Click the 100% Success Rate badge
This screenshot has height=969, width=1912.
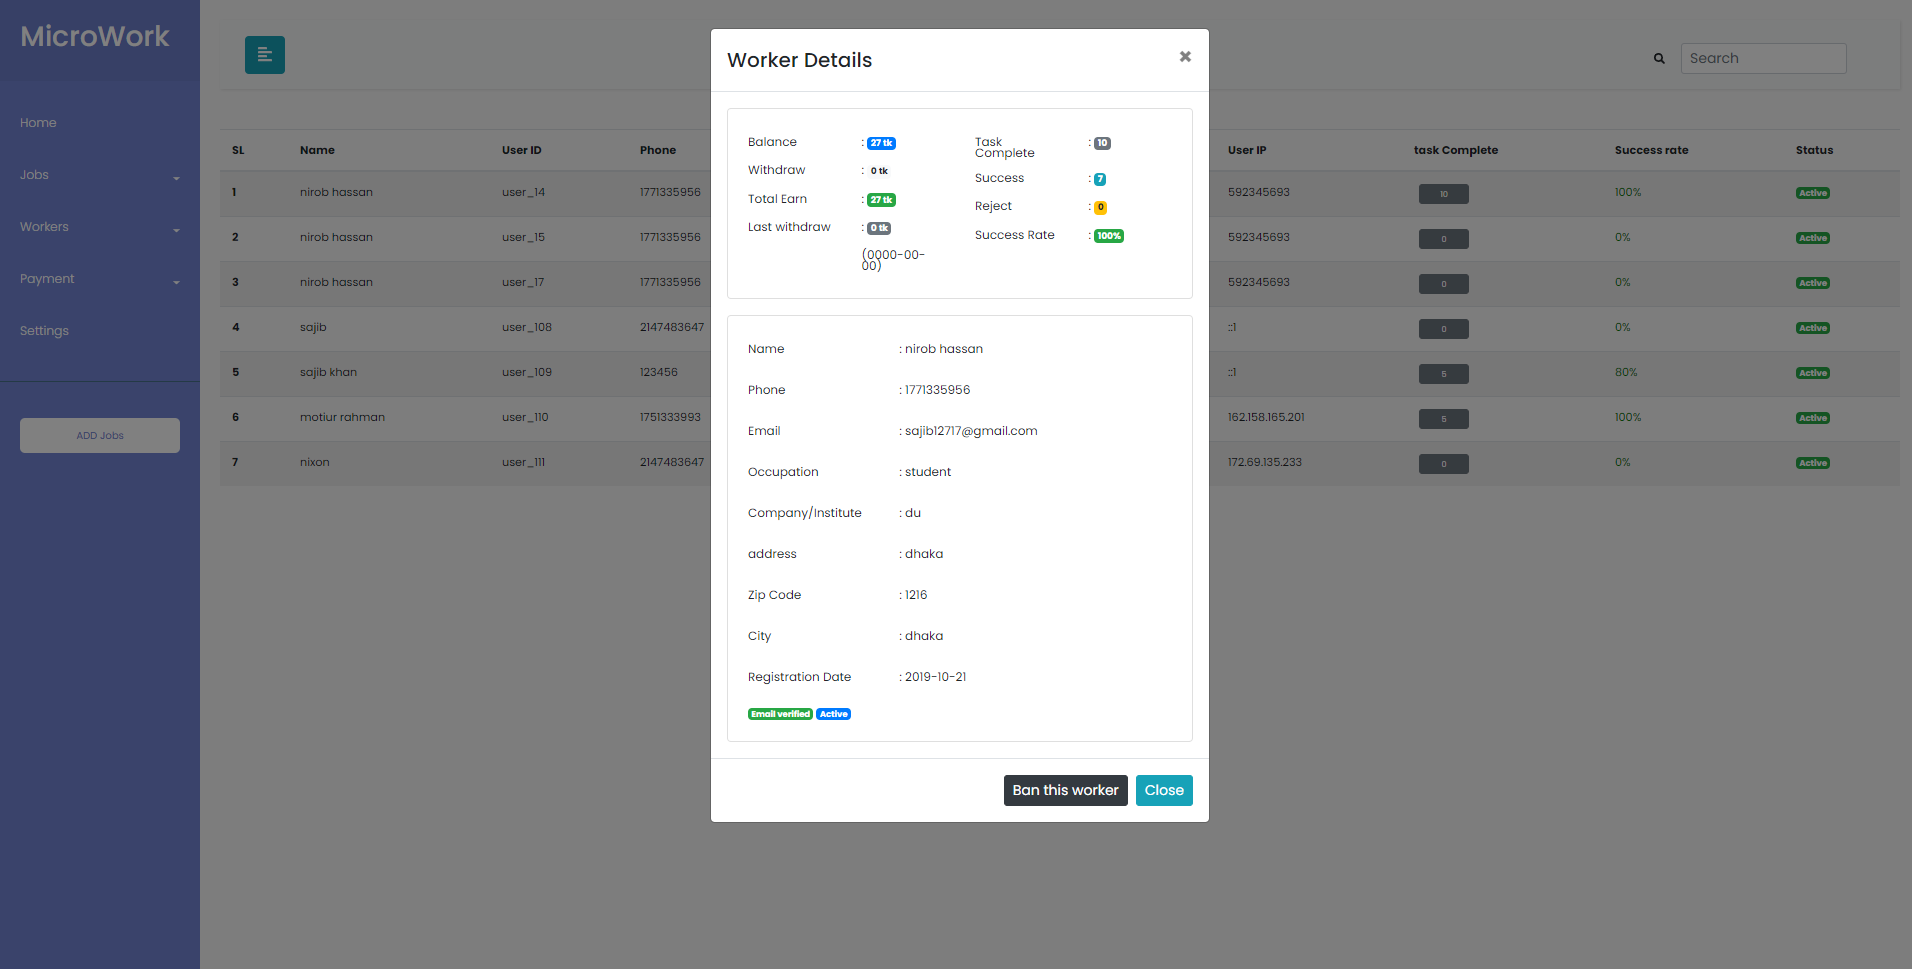1109,236
